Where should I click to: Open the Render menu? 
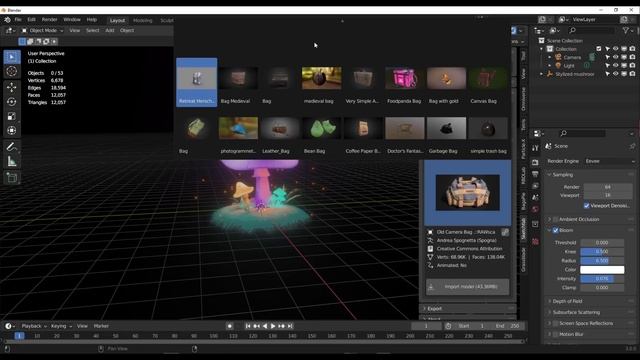49,20
